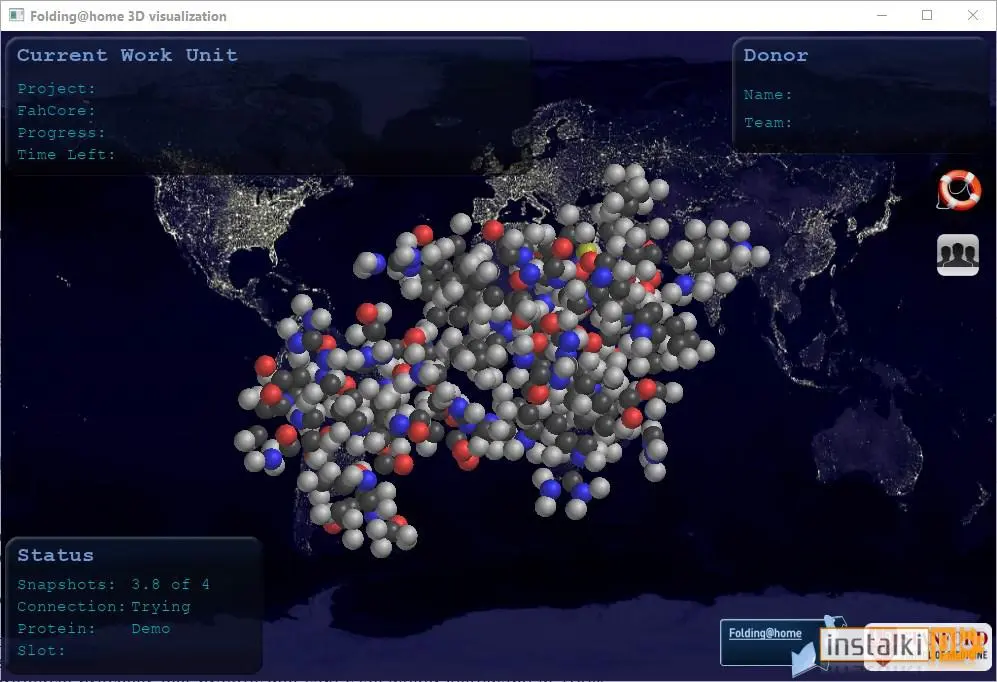
Task: Click the team people silhouettes icon
Action: (958, 255)
